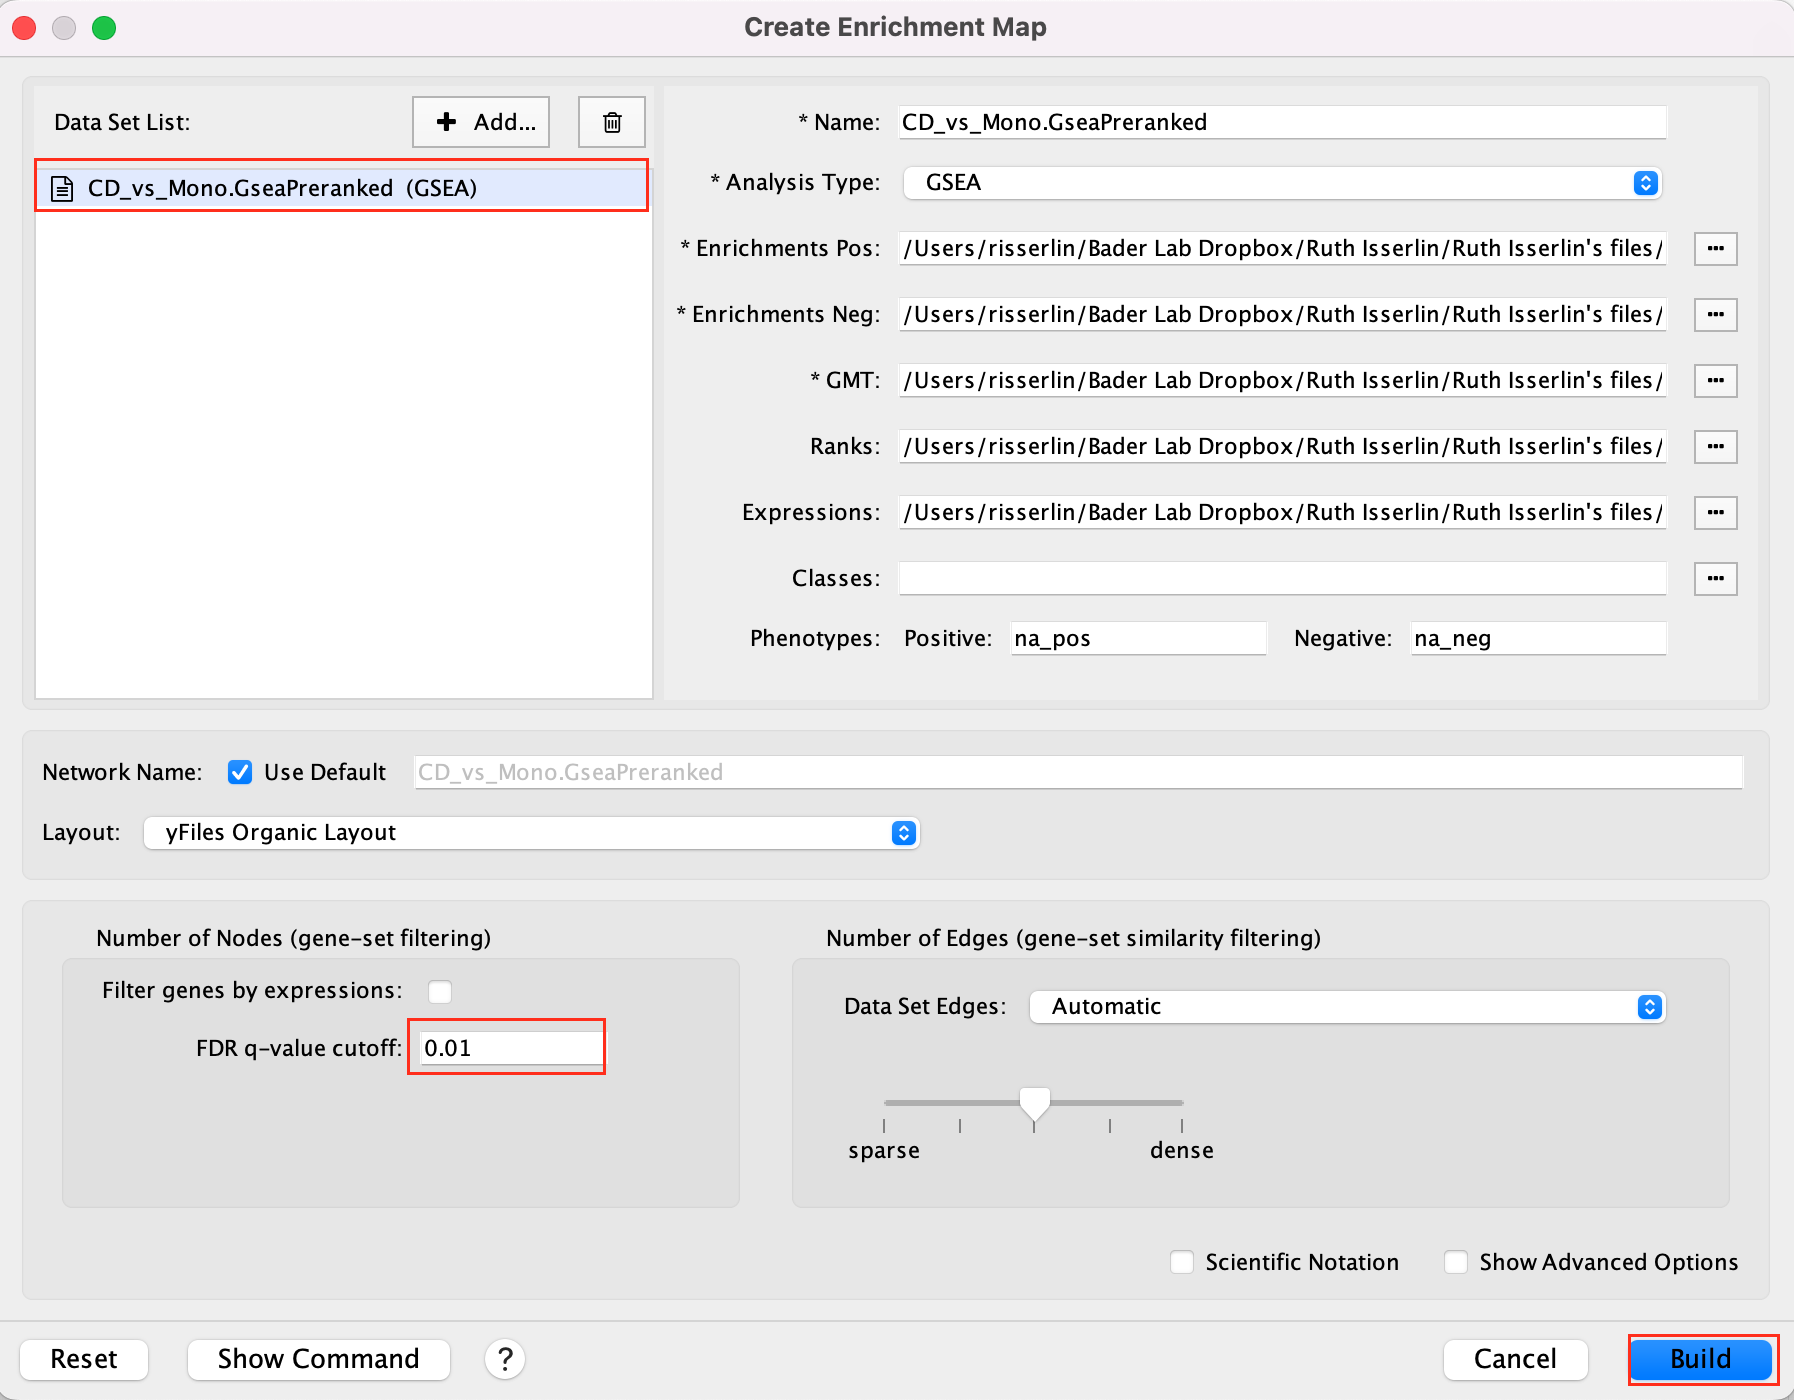Click the trash icon to delete data set
1794x1400 pixels.
[612, 122]
